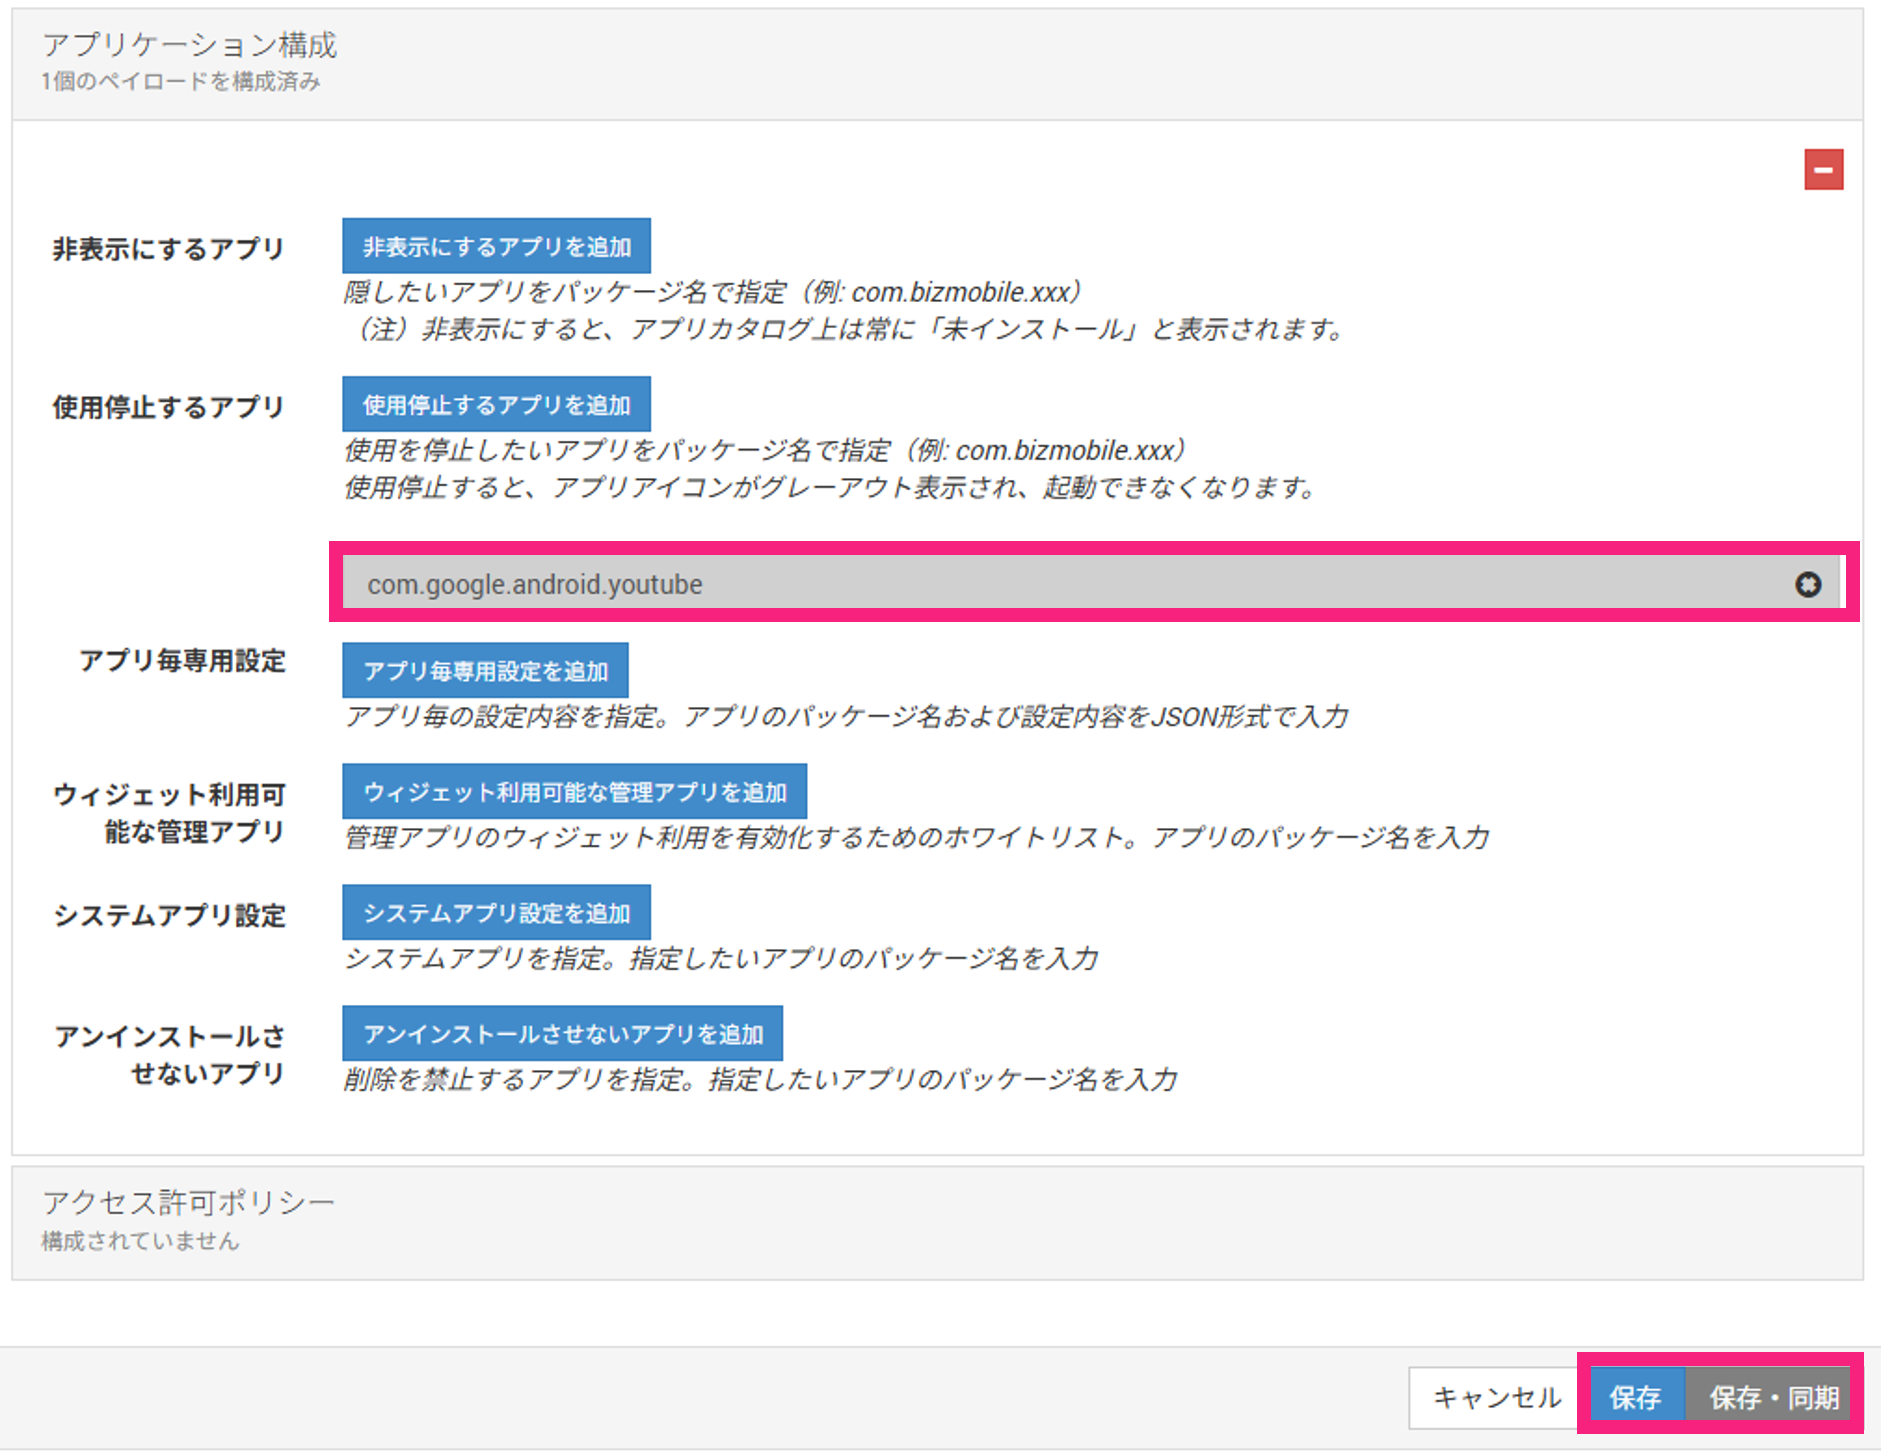The height and width of the screenshot is (1454, 1881).
Task: Click the システムアプリ設定 field label
Action: (x=169, y=915)
